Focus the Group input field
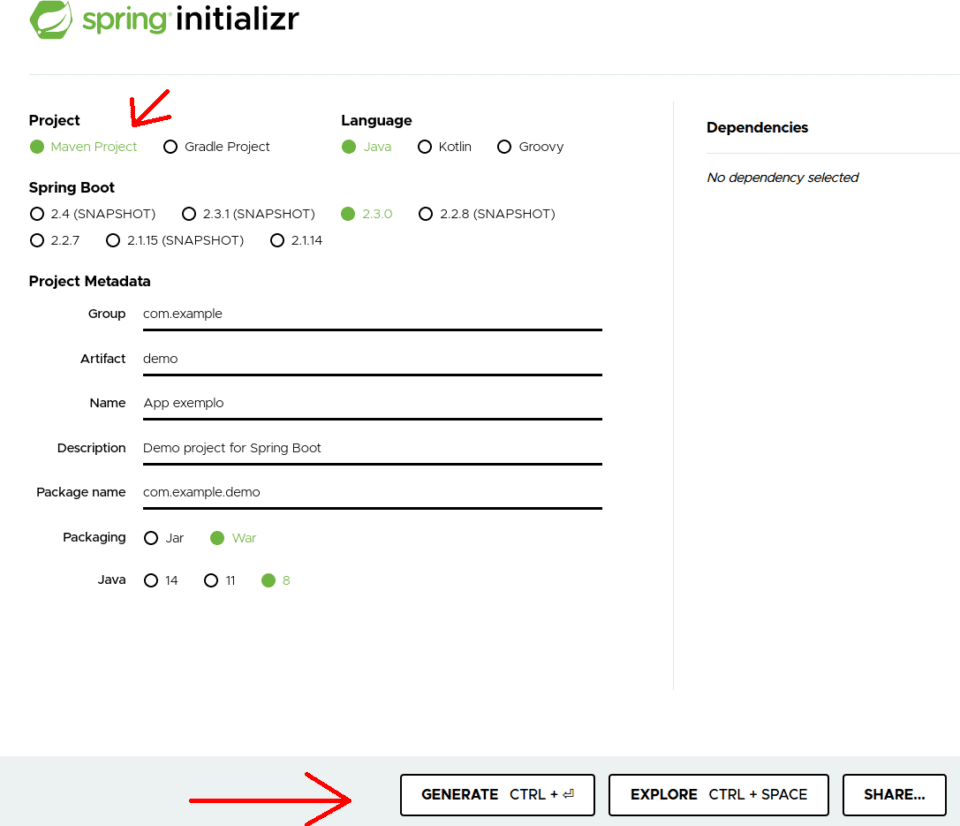This screenshot has width=960, height=826. pyautogui.click(x=372, y=315)
